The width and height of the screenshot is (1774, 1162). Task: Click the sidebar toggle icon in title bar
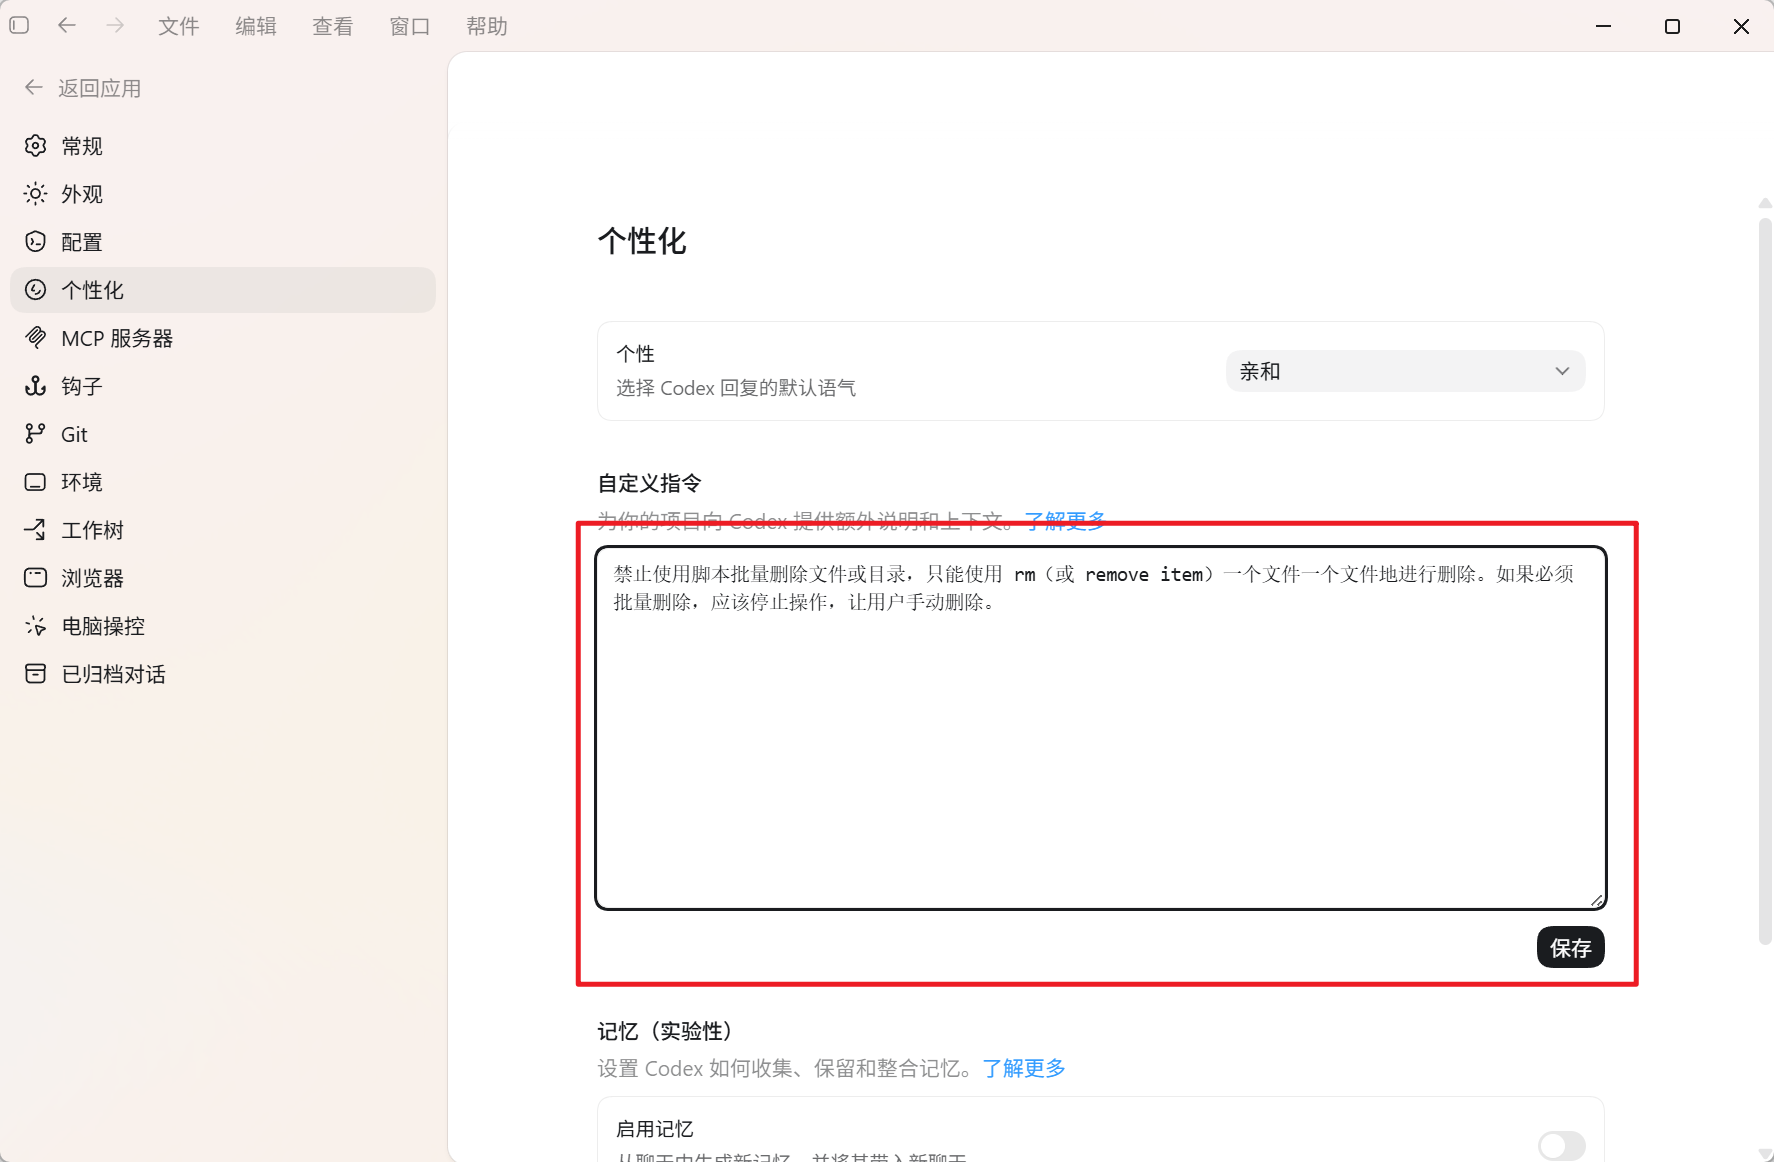(19, 25)
